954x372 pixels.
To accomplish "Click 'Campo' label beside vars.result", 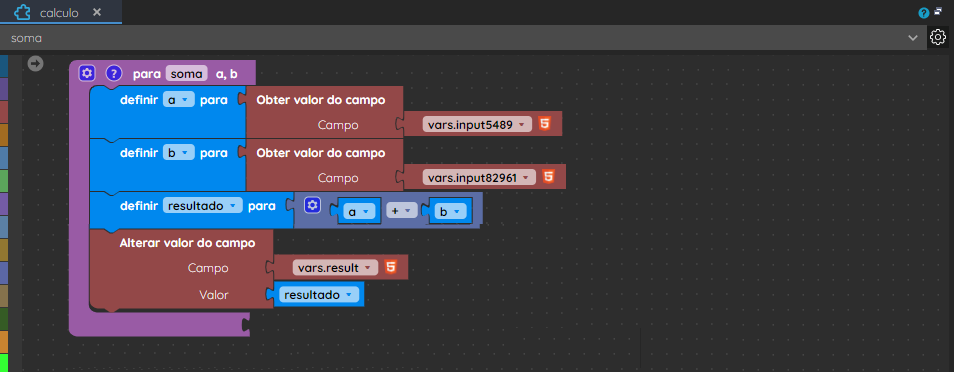I will [x=208, y=268].
